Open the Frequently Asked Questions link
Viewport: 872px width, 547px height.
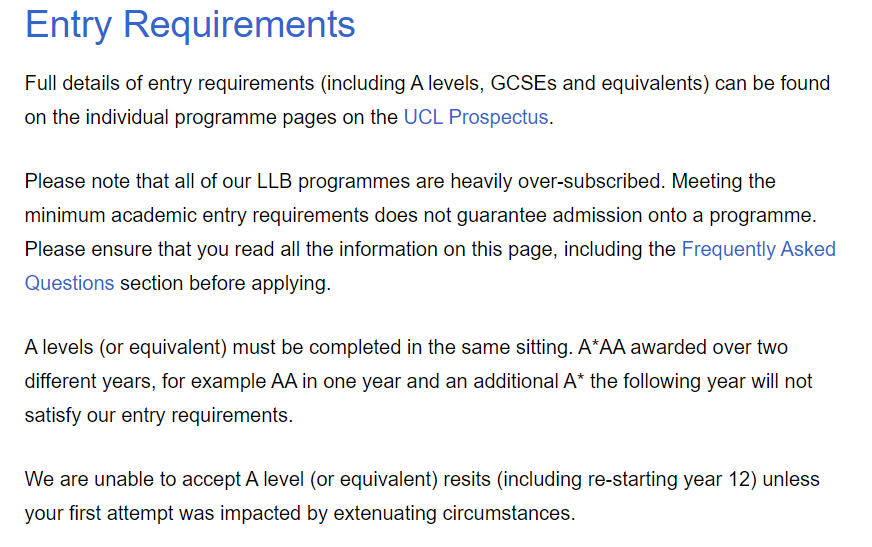click(x=758, y=249)
